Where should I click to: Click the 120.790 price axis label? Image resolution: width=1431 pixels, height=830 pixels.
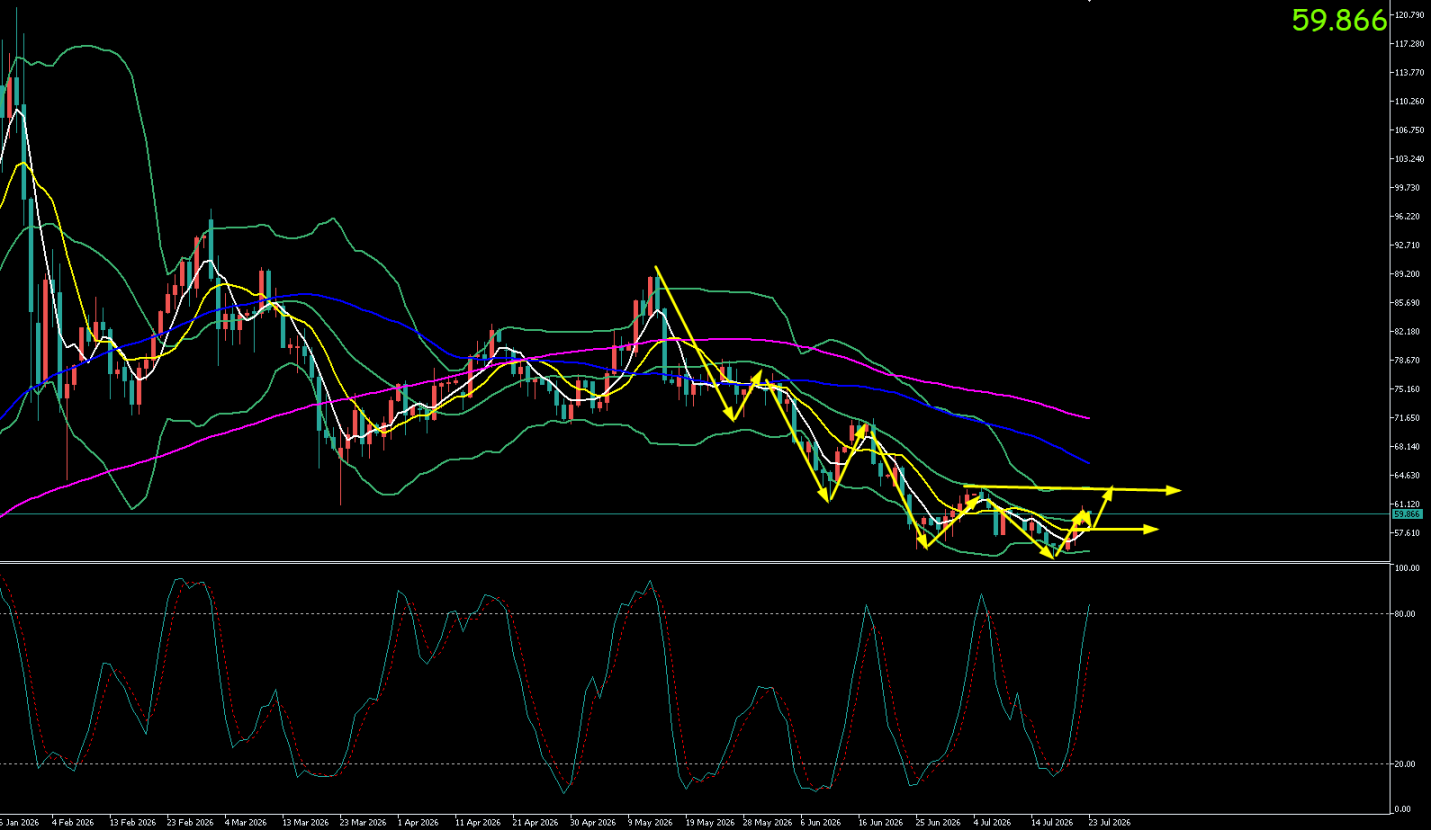1410,15
